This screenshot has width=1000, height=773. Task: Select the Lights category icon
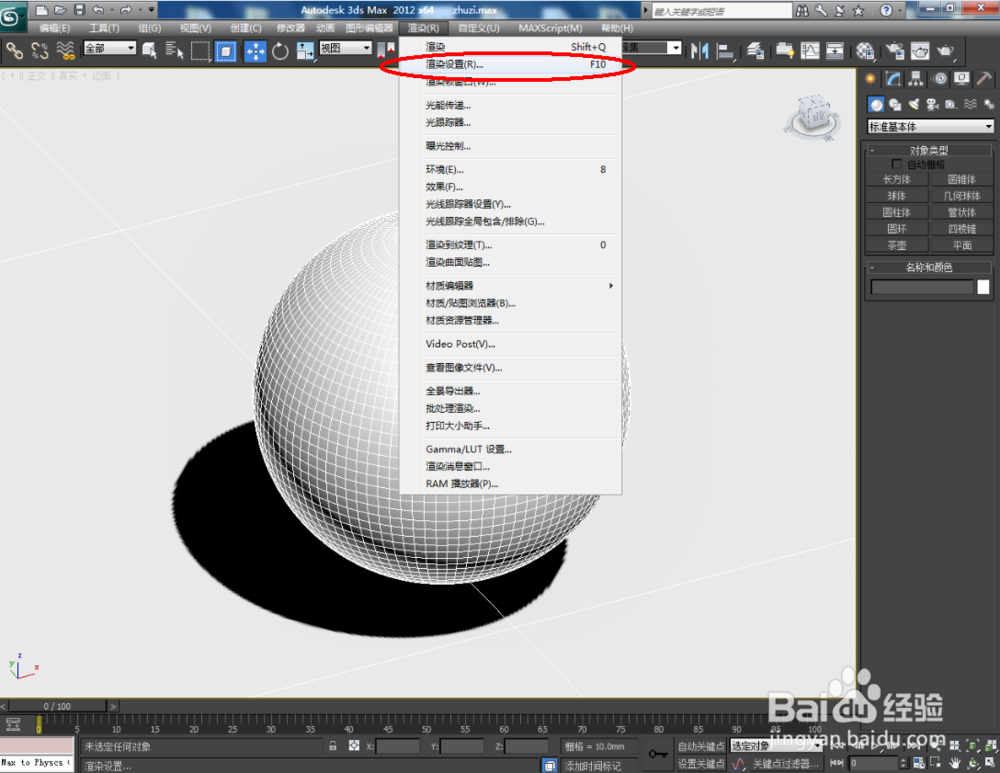pyautogui.click(x=914, y=105)
